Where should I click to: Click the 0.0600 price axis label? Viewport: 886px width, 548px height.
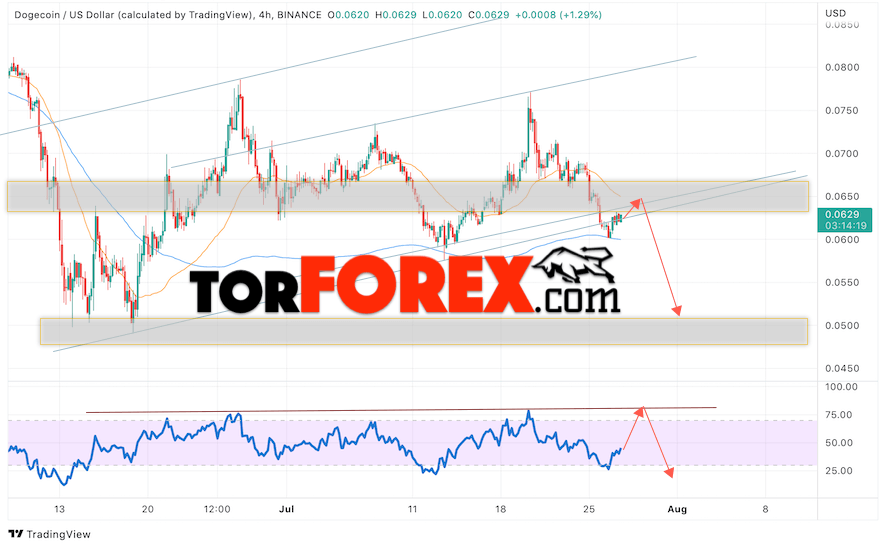point(842,240)
